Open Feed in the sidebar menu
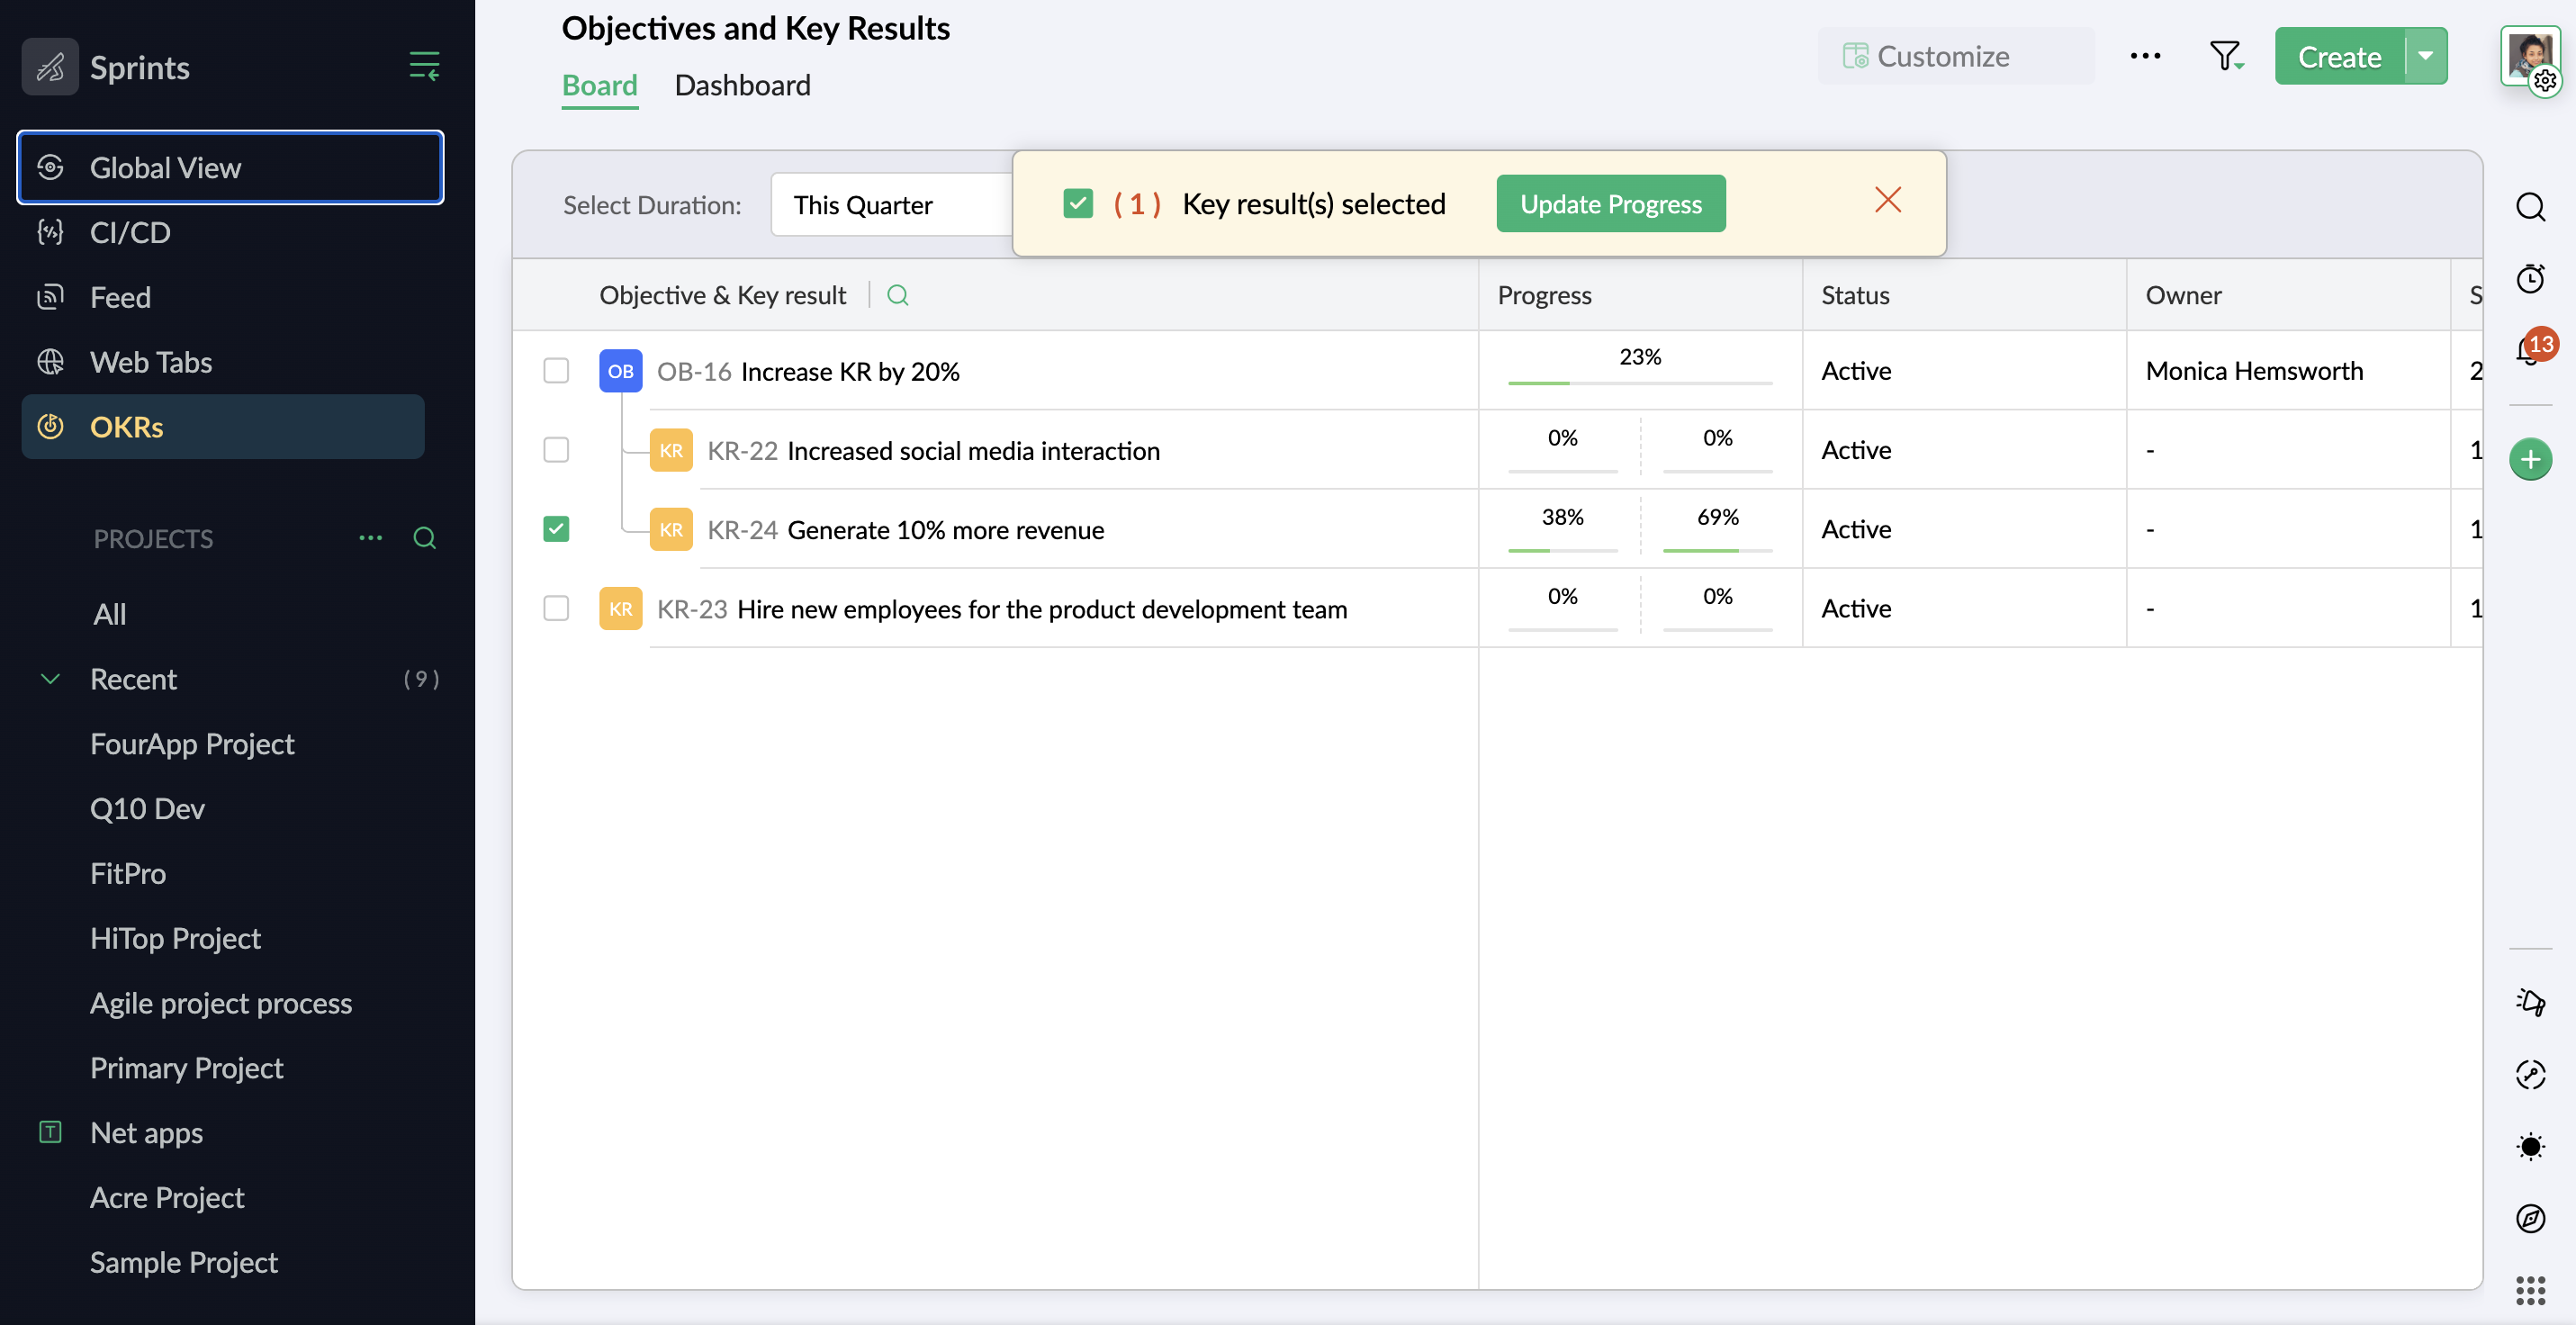Image resolution: width=2576 pixels, height=1325 pixels. coord(120,297)
